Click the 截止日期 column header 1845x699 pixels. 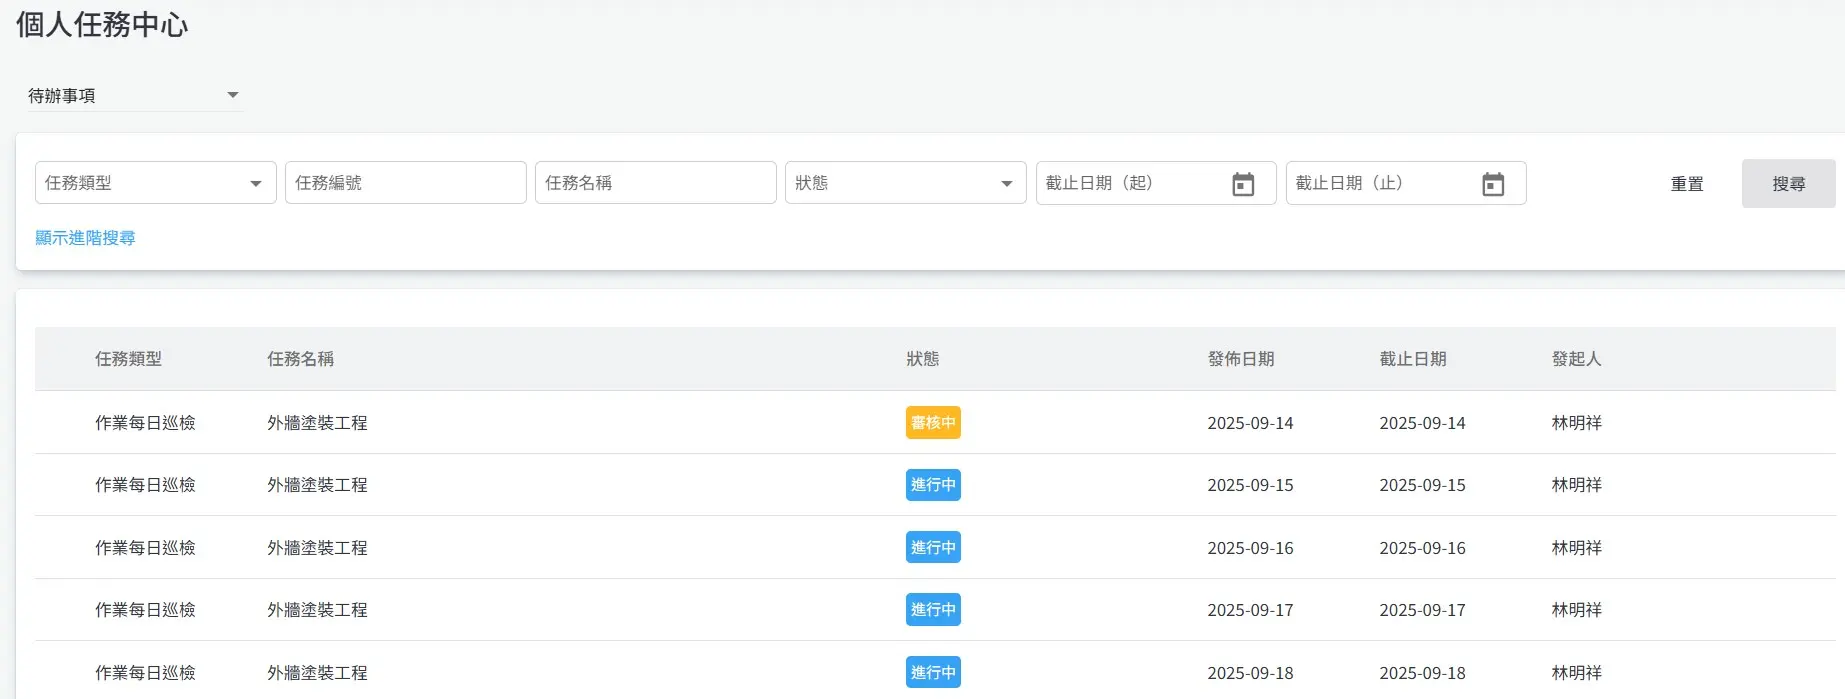pyautogui.click(x=1412, y=359)
